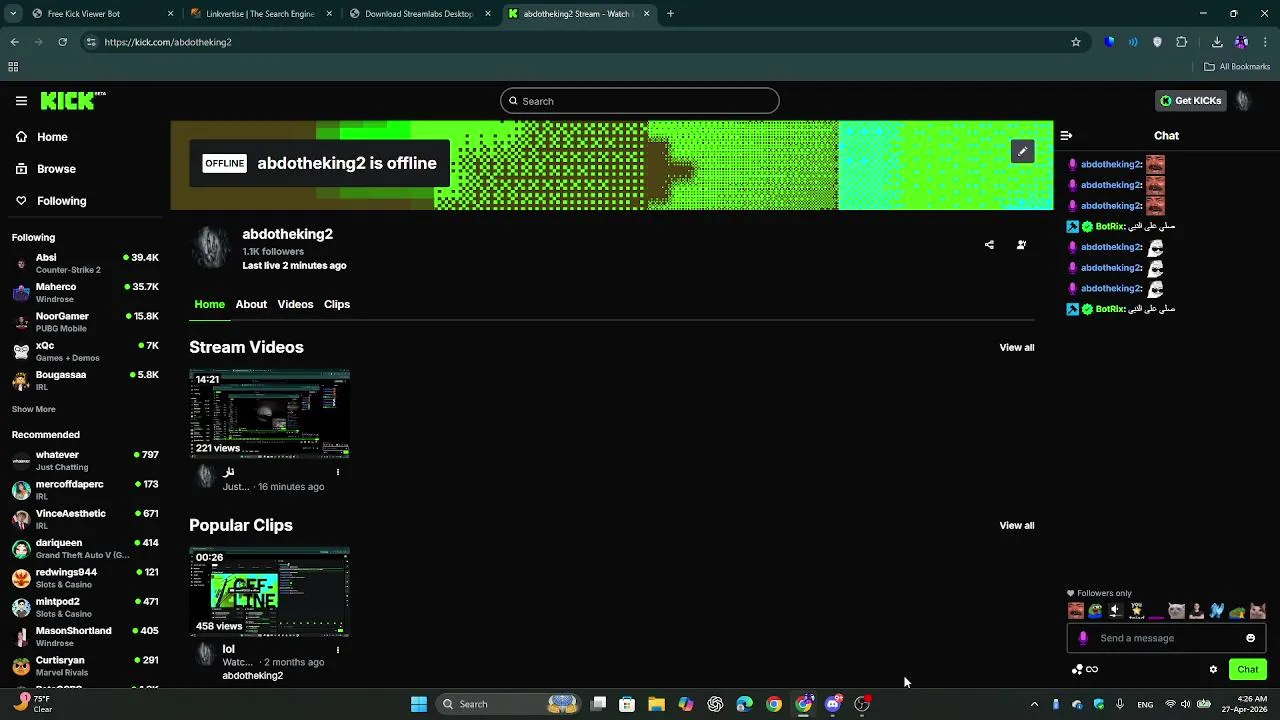Click the banner edit pencil icon
Viewport: 1280px width, 720px height.
[1022, 151]
